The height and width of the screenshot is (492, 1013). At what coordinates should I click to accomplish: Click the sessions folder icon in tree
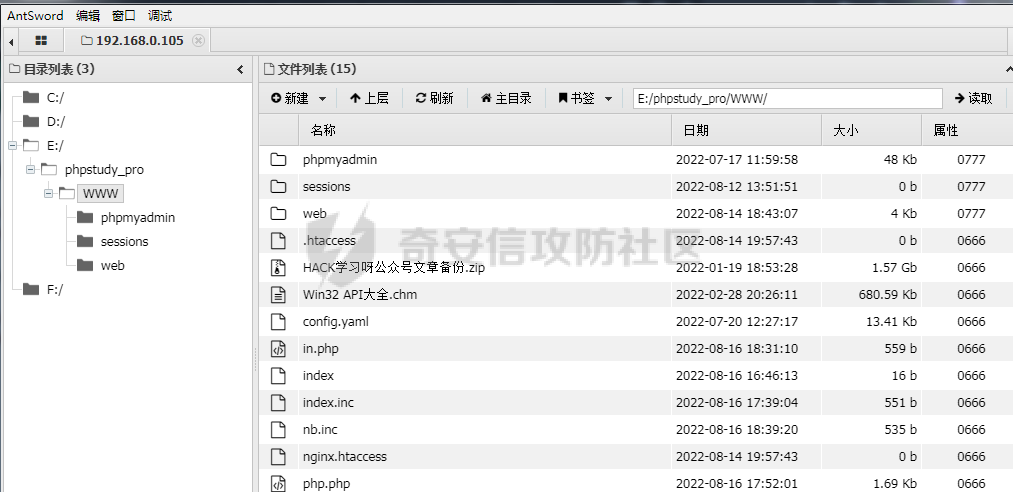click(85, 241)
